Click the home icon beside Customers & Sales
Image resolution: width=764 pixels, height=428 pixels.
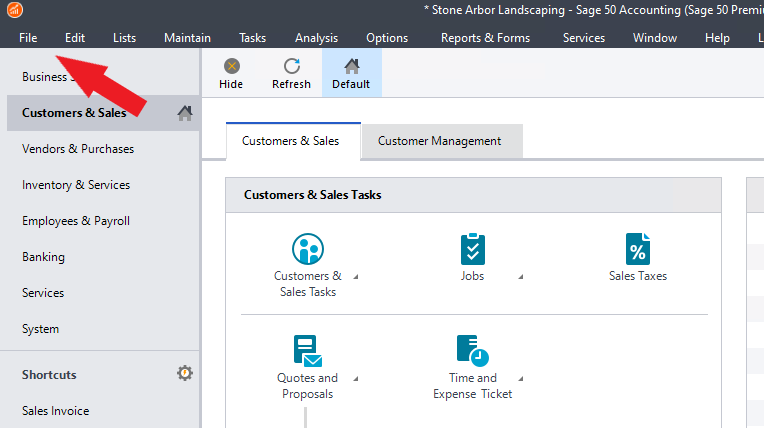[185, 113]
